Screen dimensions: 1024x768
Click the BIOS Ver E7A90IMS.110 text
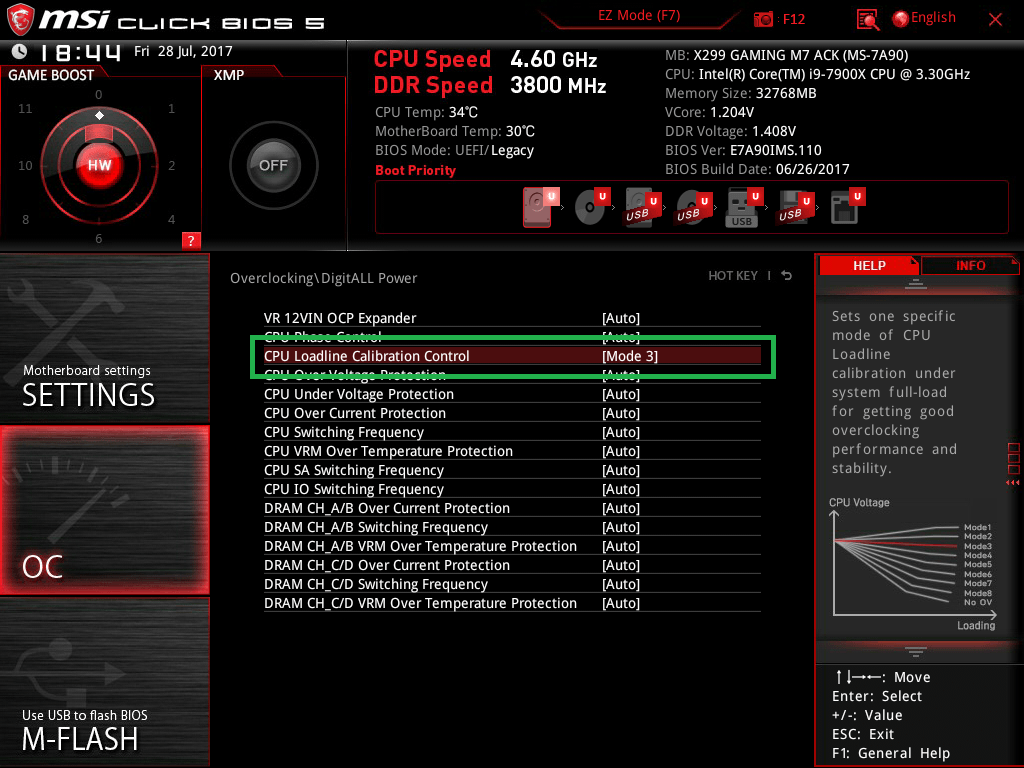click(743, 150)
